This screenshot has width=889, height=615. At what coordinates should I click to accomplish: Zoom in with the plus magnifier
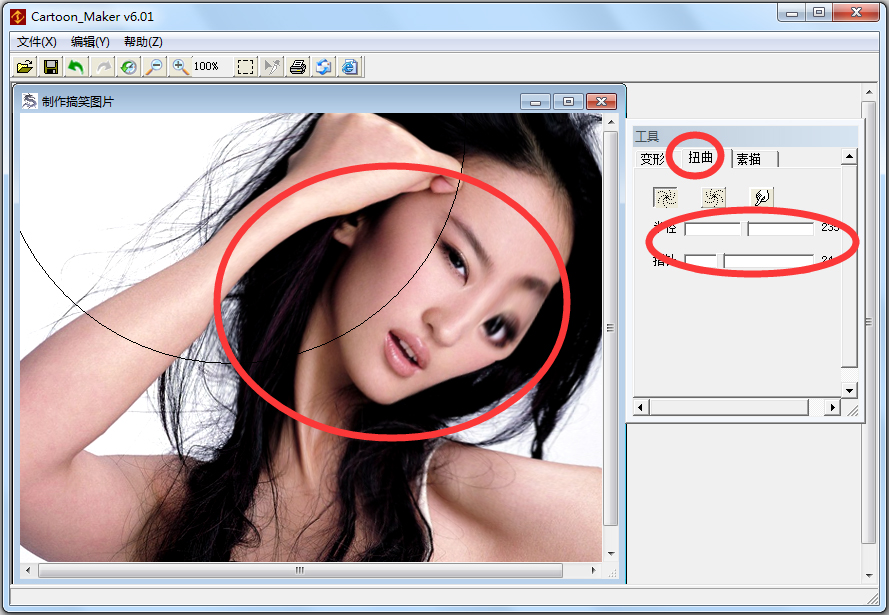(180, 67)
